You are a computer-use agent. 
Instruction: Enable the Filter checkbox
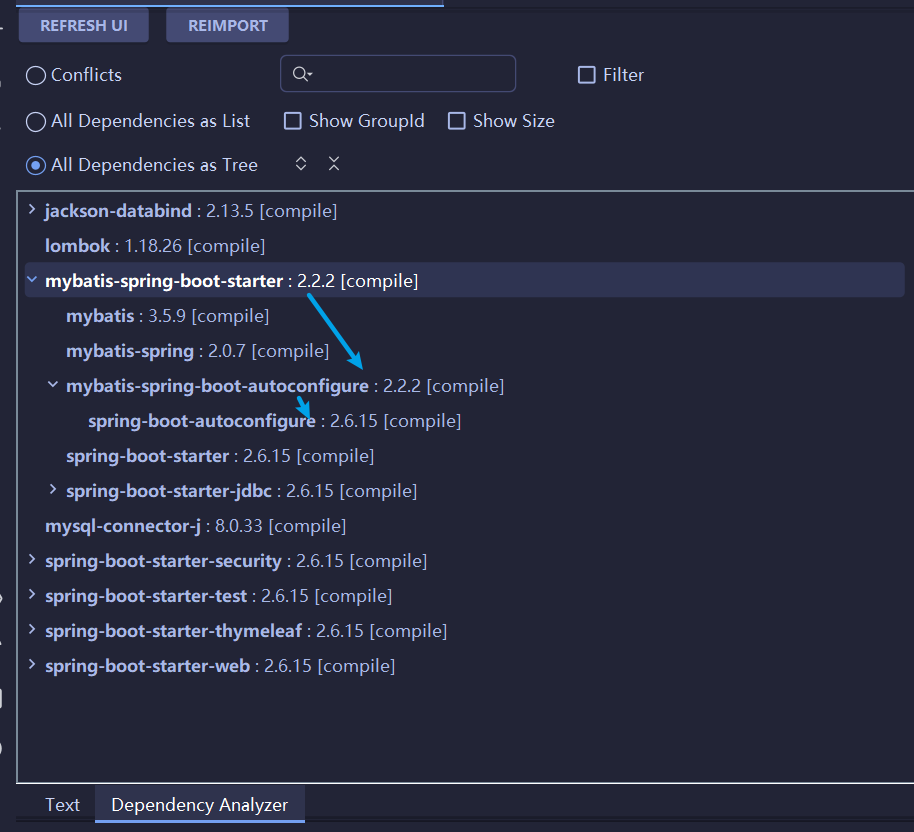coord(587,75)
